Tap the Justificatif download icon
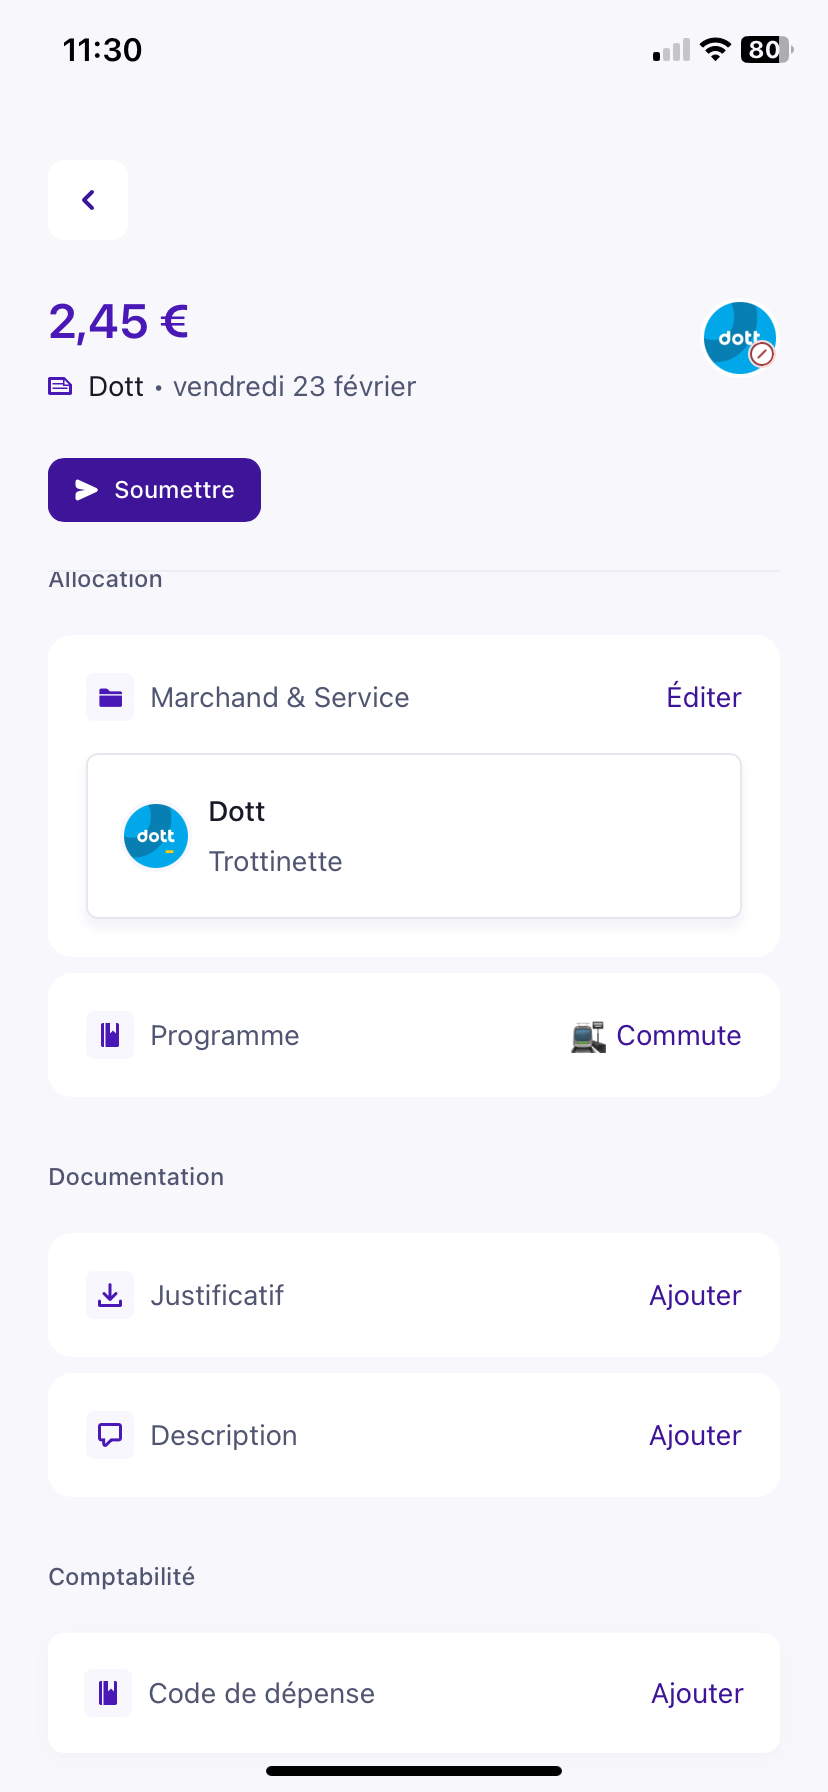 click(110, 1295)
